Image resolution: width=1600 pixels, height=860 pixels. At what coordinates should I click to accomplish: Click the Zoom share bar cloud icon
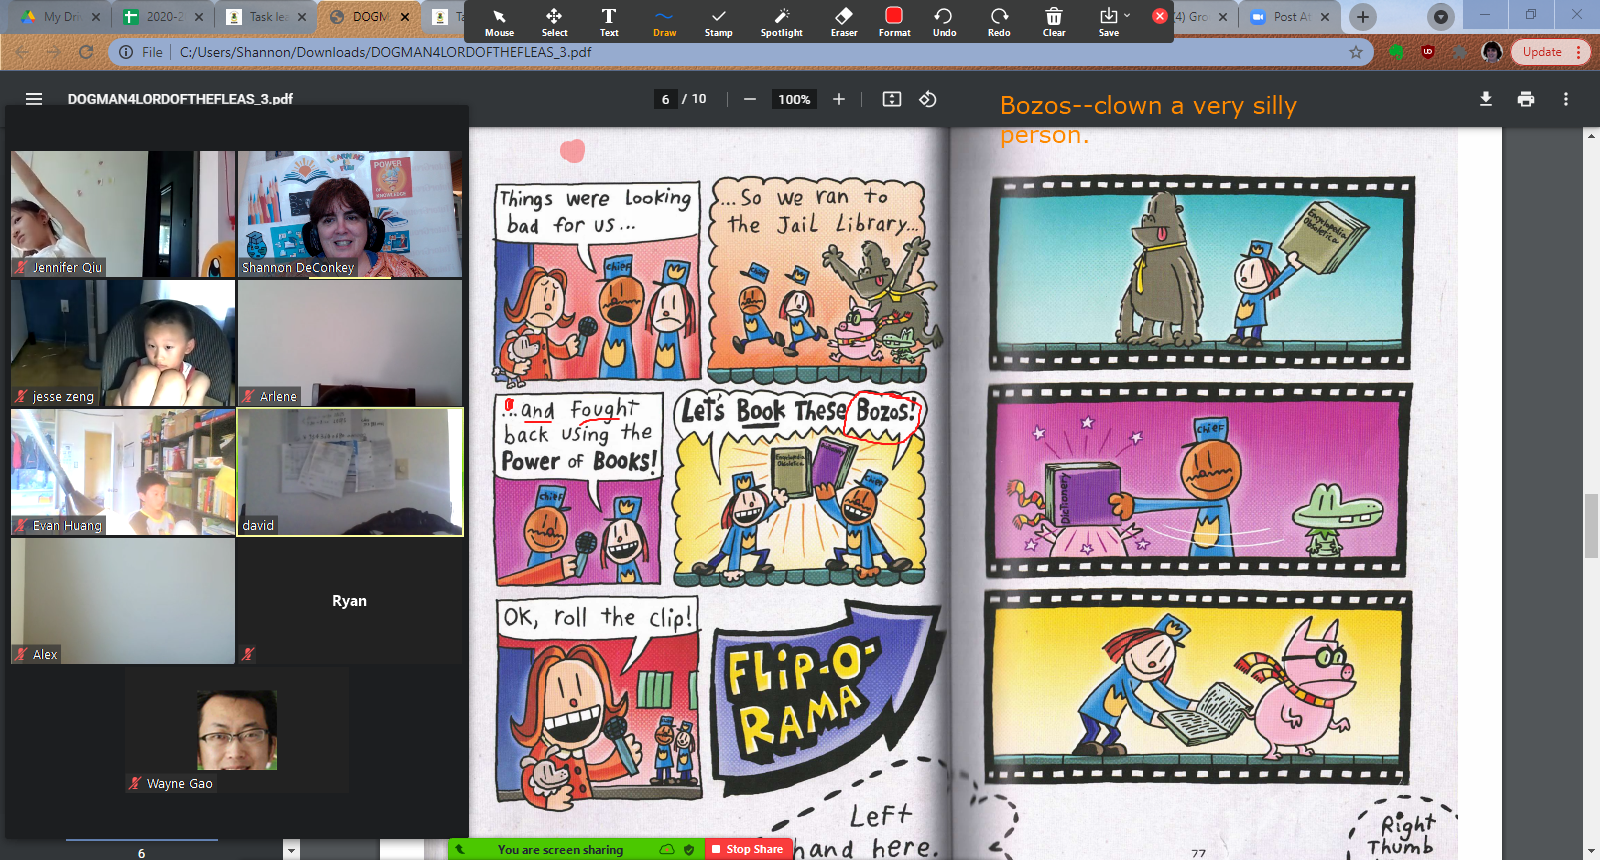(x=667, y=849)
